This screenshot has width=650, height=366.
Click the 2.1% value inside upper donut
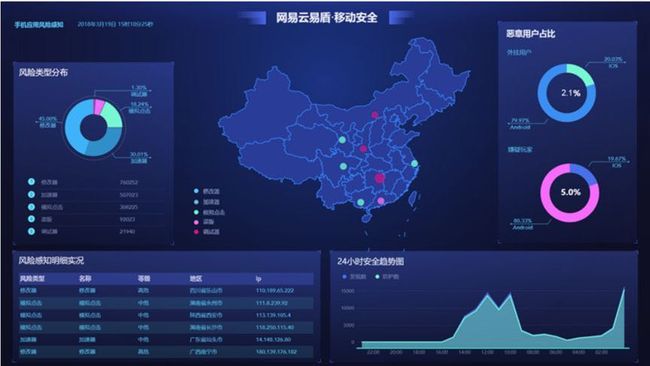click(x=570, y=93)
